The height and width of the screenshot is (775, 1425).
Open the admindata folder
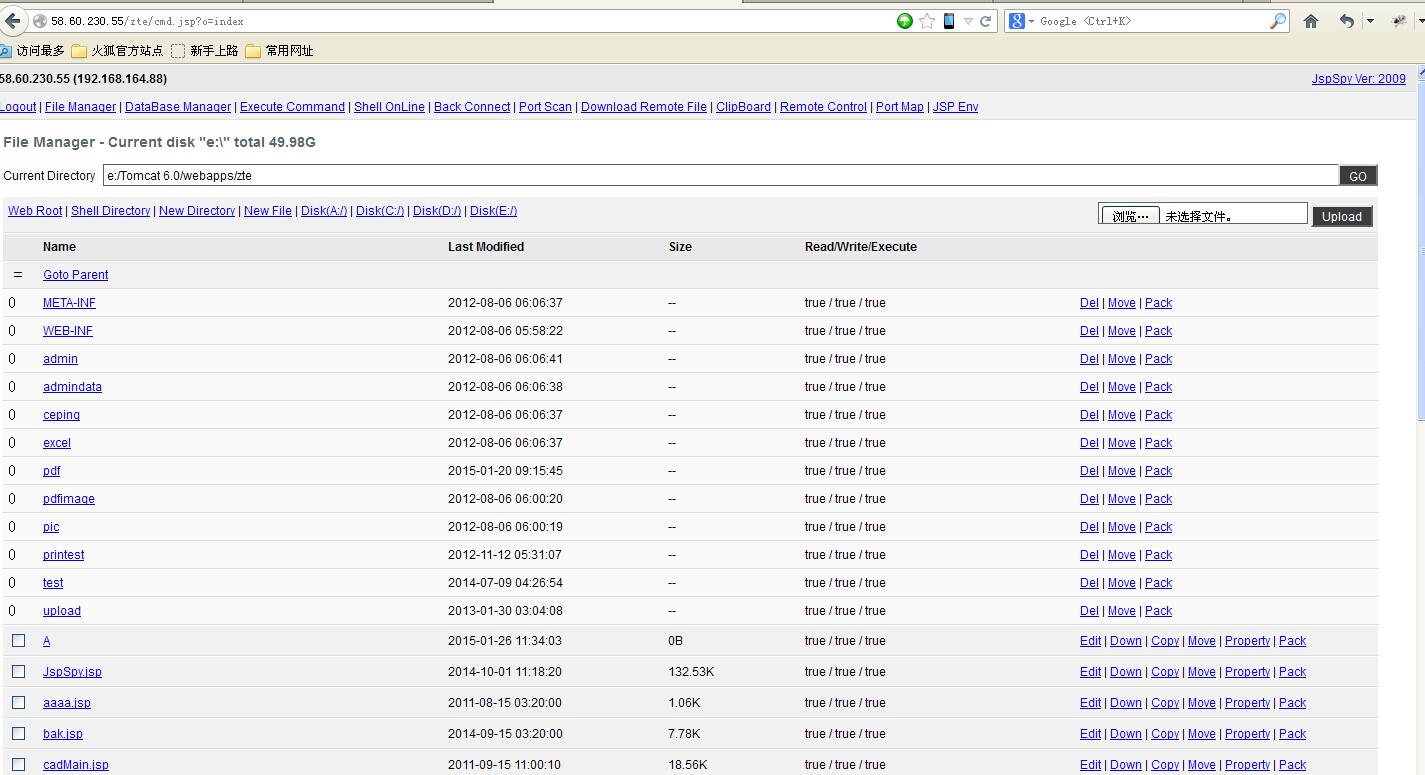tap(72, 387)
